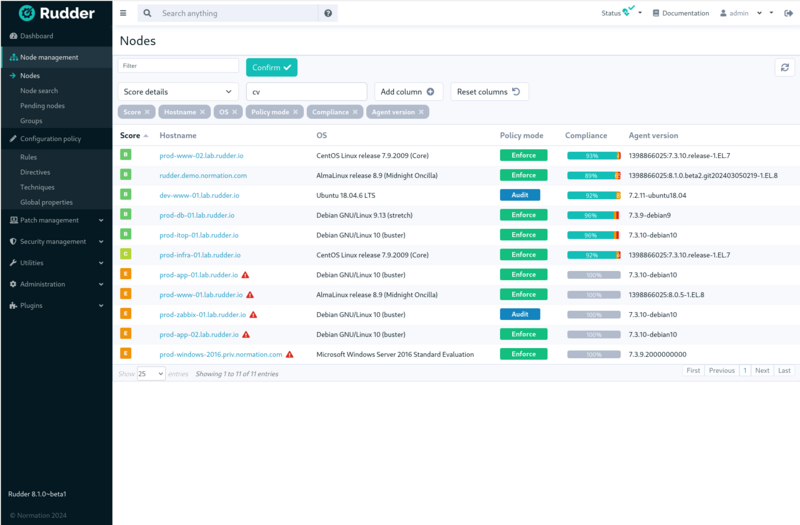Expand Administration menu

56,284
